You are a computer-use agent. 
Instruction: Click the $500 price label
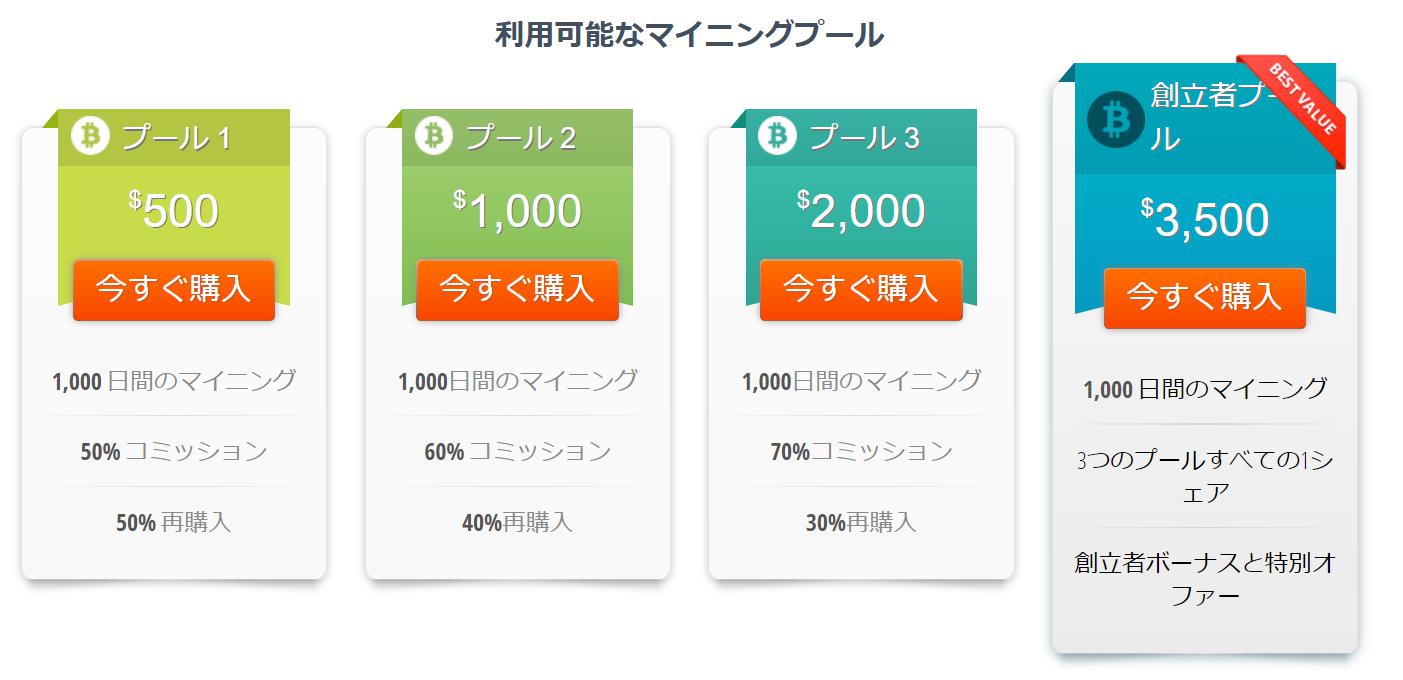pos(174,211)
